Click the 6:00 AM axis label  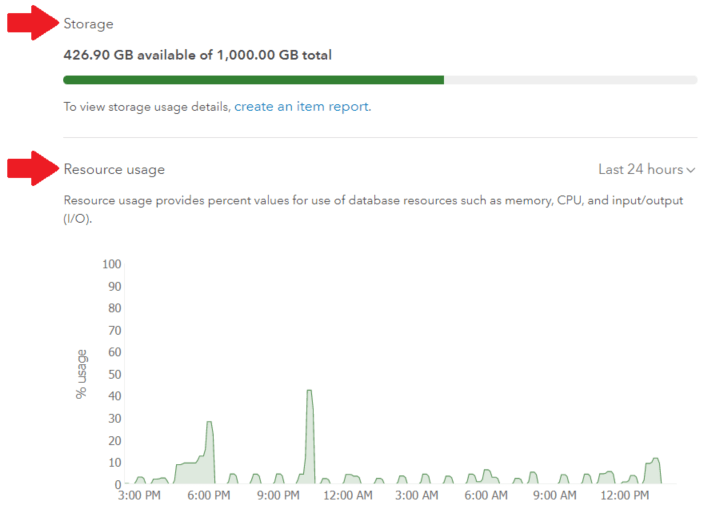click(x=487, y=494)
